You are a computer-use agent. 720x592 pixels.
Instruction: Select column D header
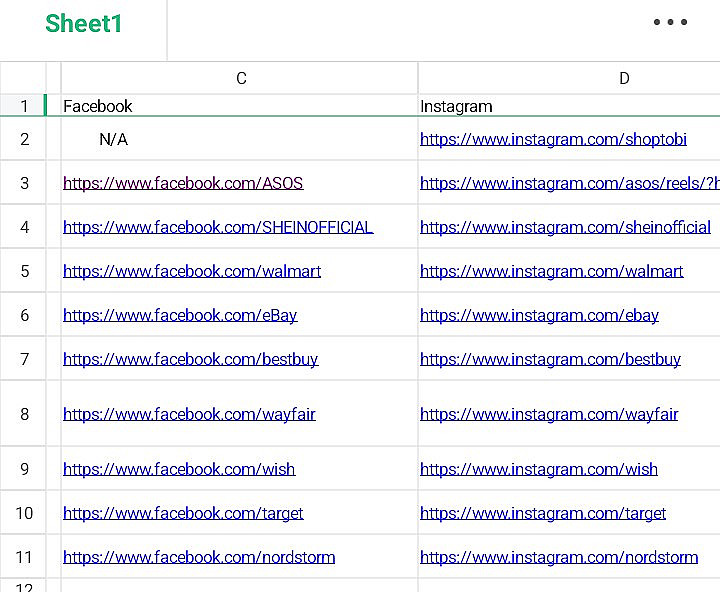pyautogui.click(x=624, y=78)
